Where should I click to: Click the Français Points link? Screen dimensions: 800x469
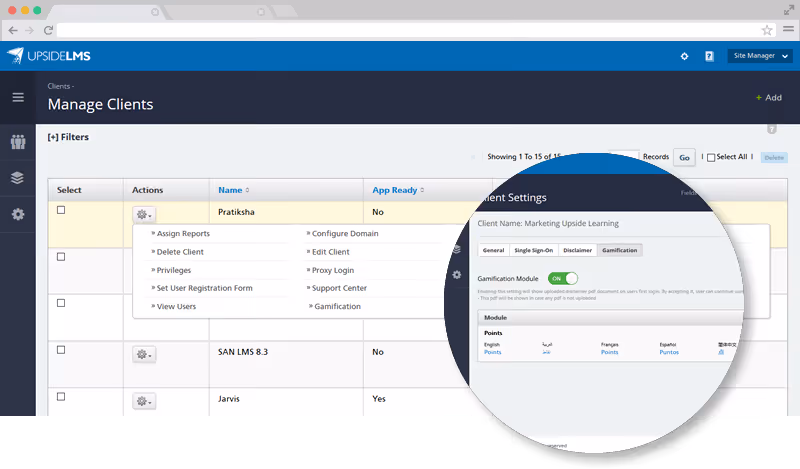click(609, 352)
